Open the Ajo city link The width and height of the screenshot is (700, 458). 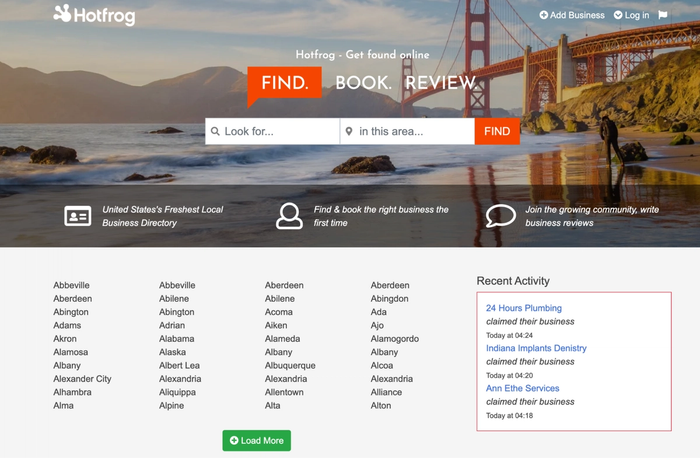tap(377, 325)
